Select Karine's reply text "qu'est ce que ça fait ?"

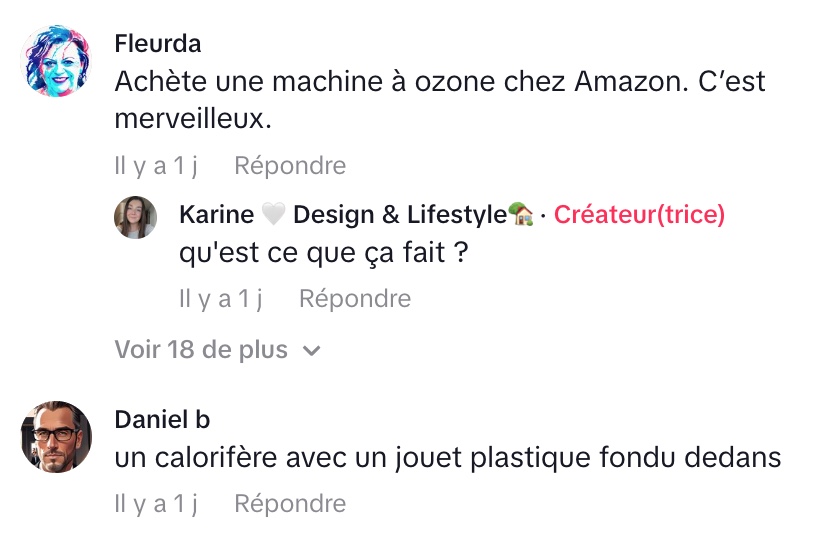point(324,254)
